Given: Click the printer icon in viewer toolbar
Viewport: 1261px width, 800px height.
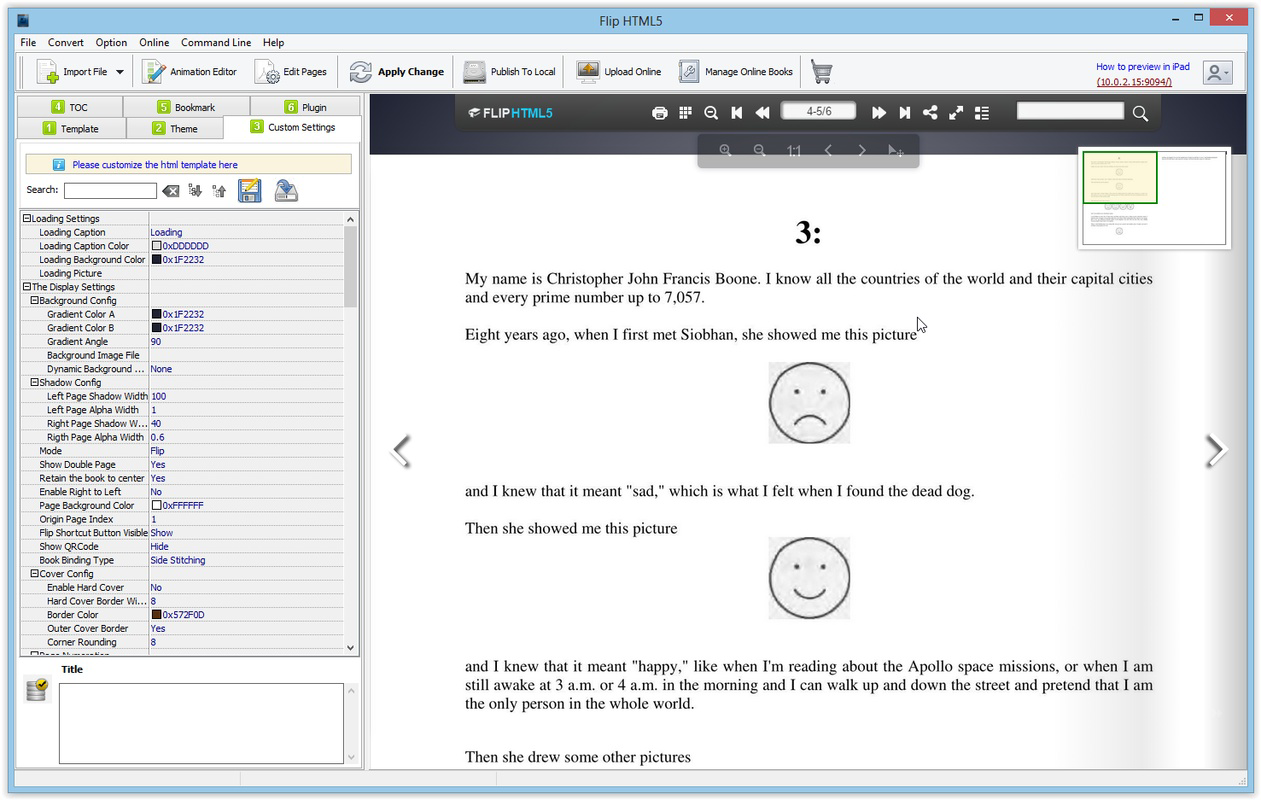Looking at the screenshot, I should [x=659, y=113].
